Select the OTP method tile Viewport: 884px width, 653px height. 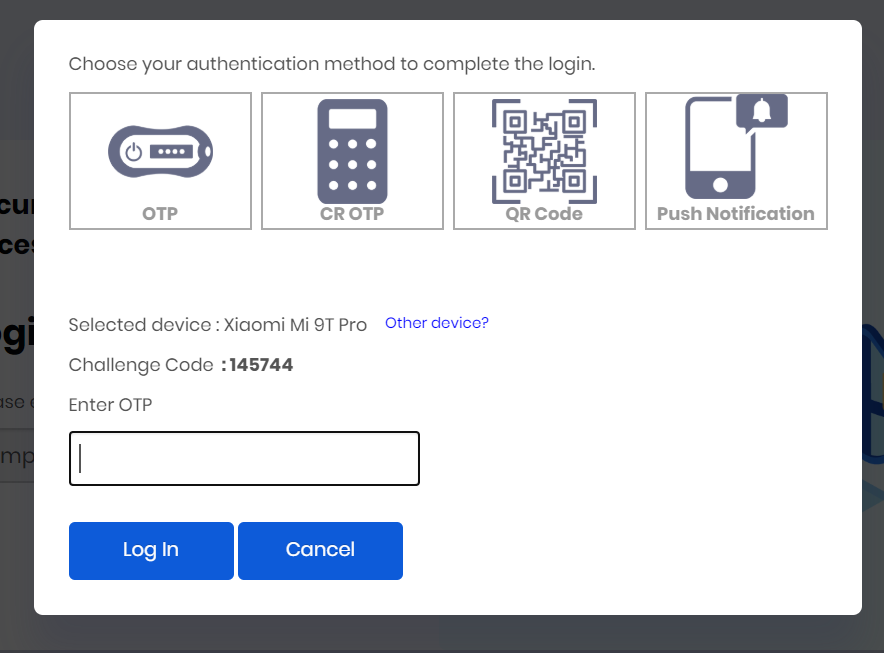tap(159, 160)
